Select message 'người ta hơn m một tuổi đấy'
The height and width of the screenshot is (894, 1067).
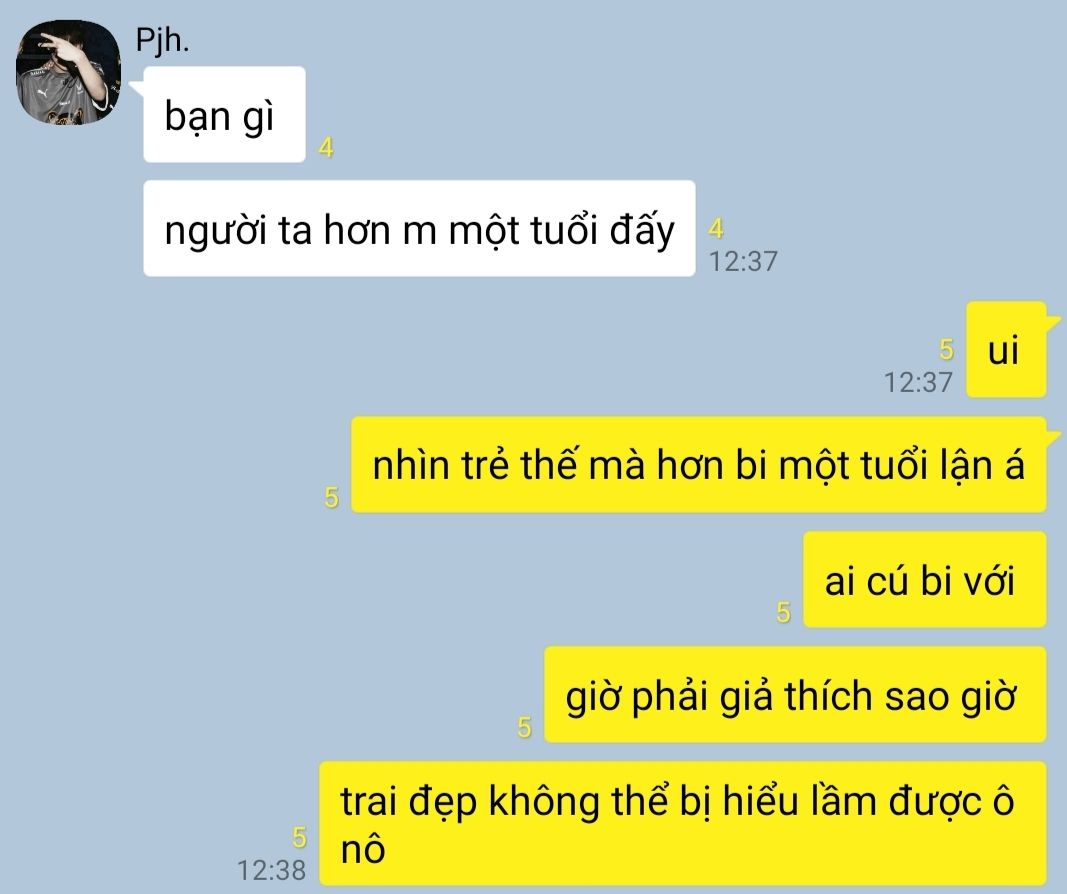pos(419,229)
